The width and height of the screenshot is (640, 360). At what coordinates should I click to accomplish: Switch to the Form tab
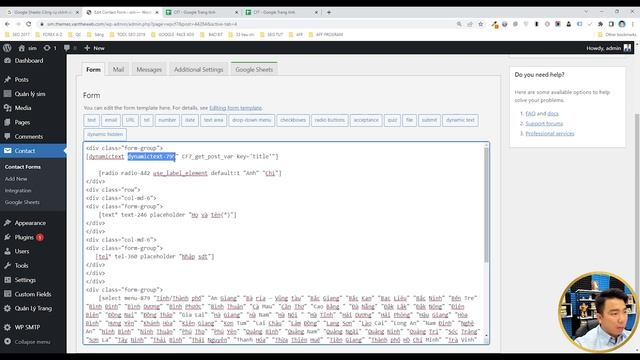(x=93, y=69)
